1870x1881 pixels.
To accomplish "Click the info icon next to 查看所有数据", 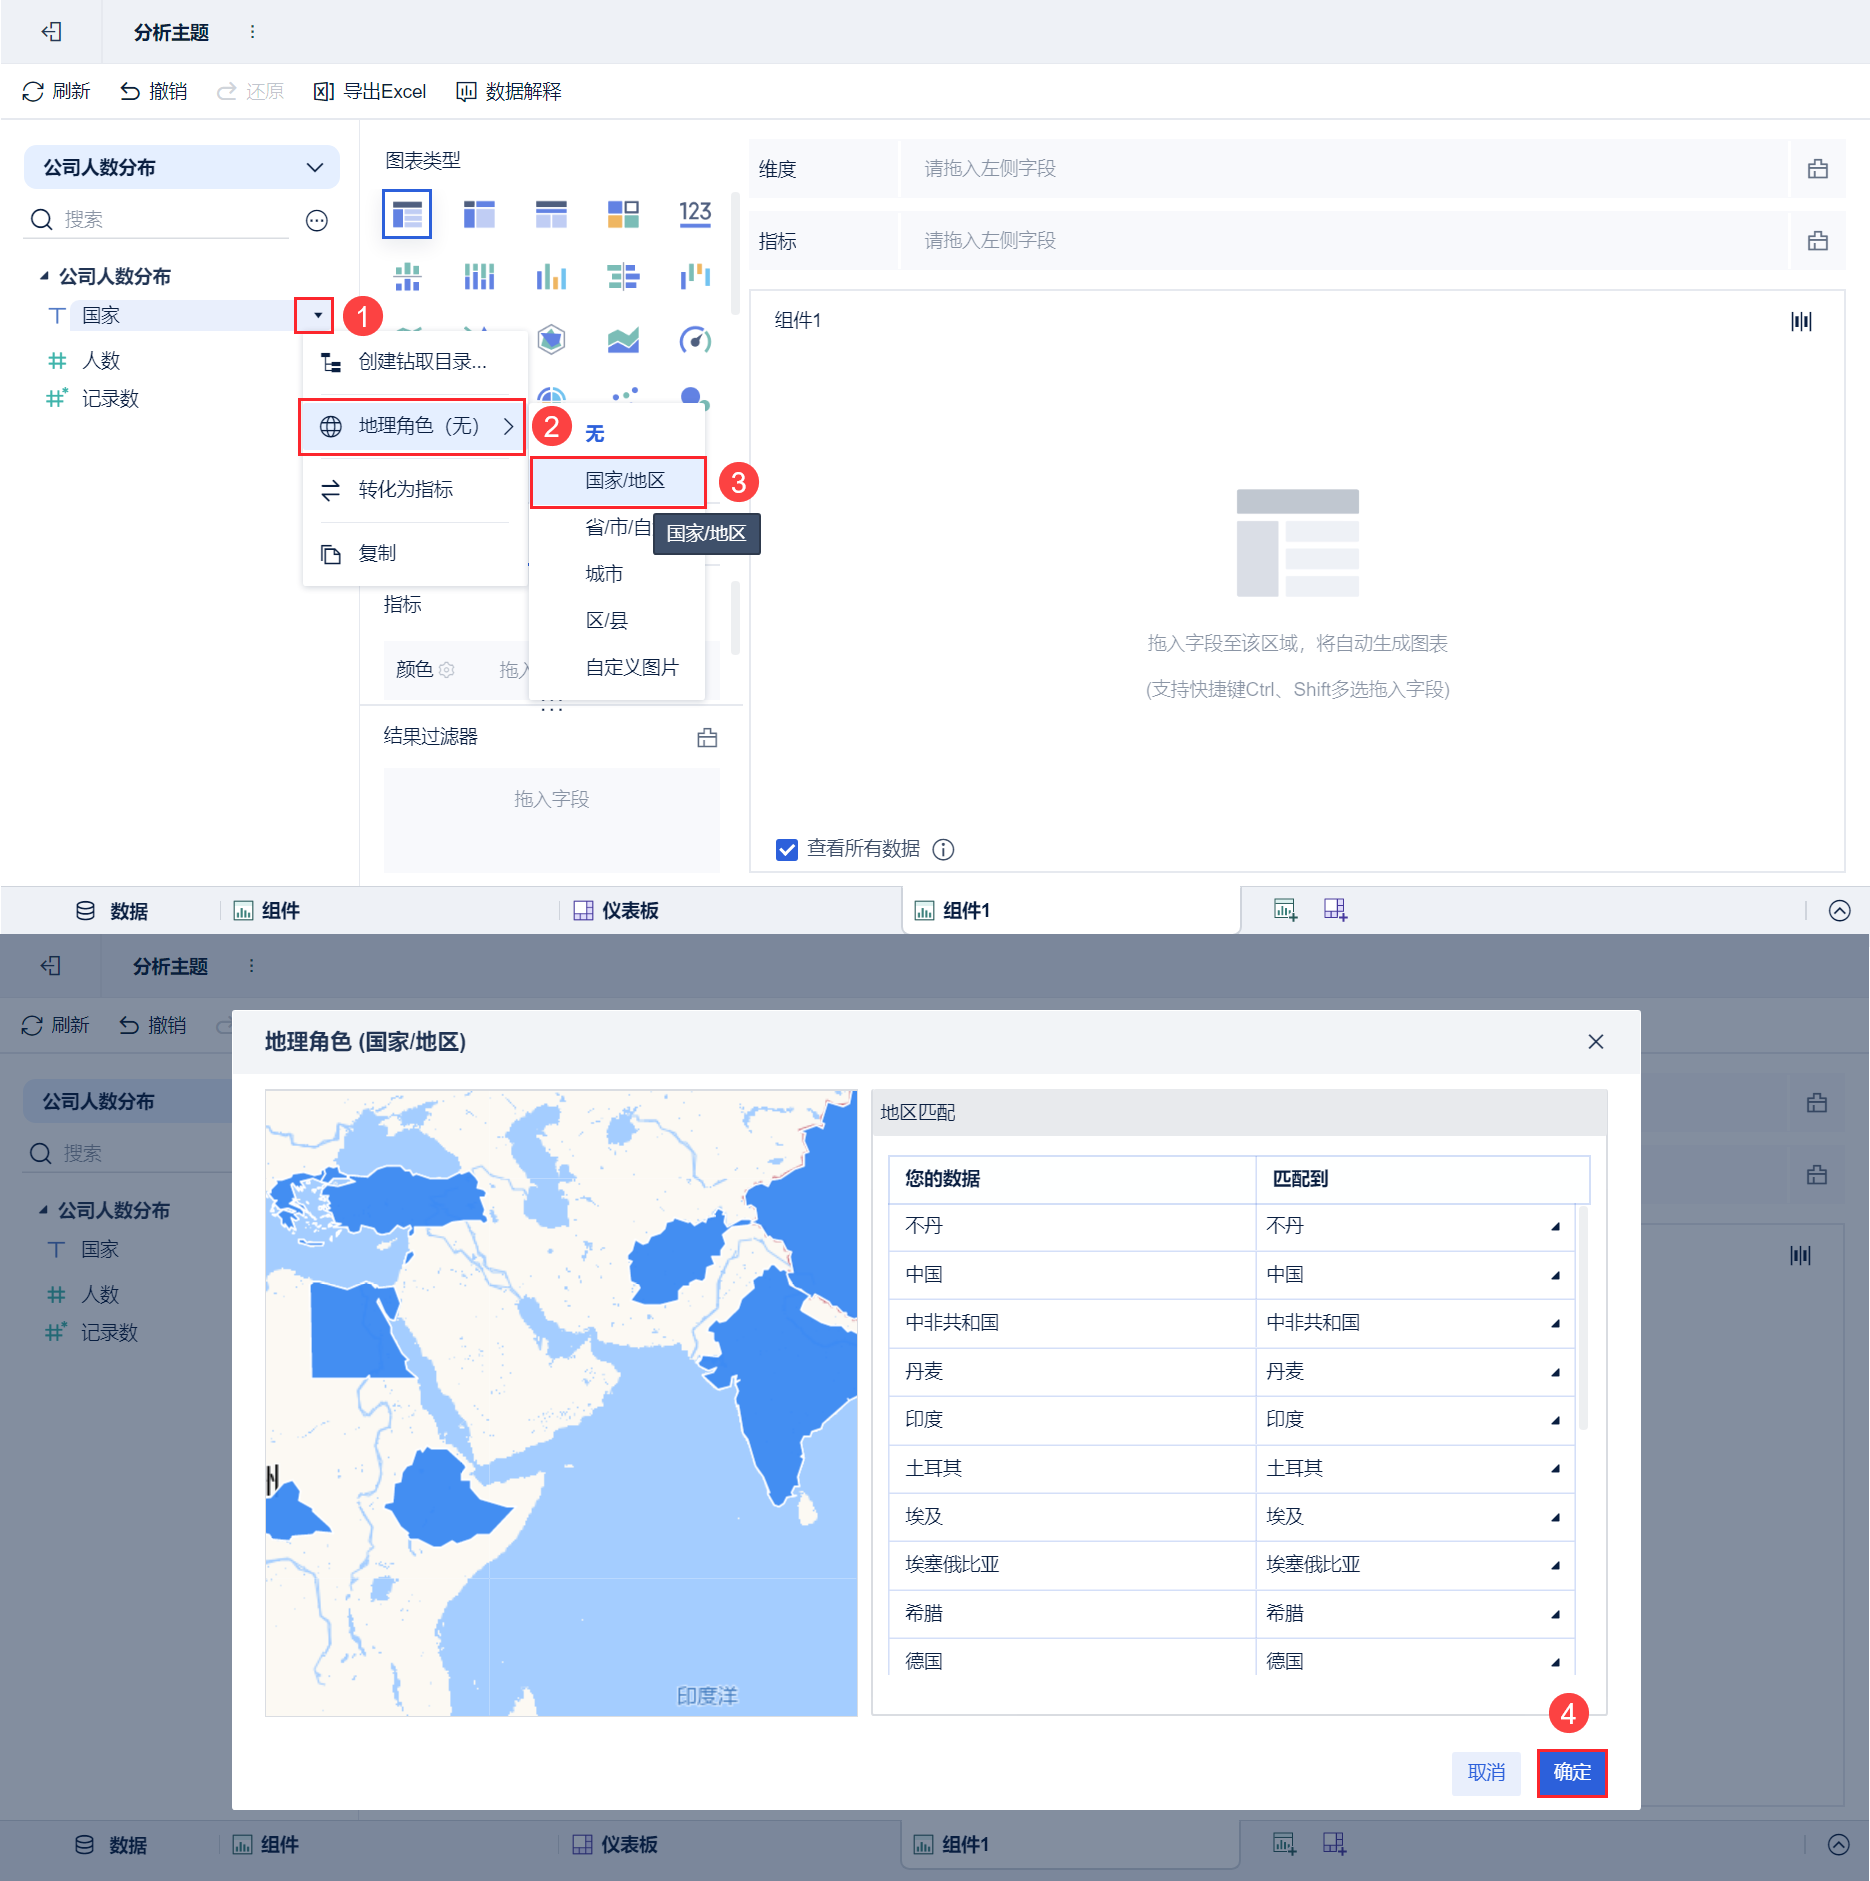I will click(x=943, y=849).
